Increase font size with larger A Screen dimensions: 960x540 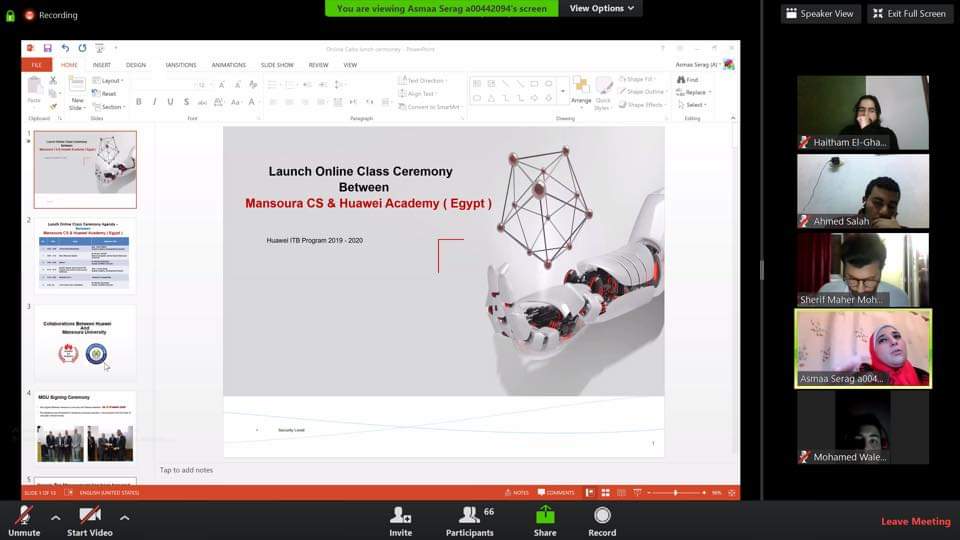click(x=221, y=84)
